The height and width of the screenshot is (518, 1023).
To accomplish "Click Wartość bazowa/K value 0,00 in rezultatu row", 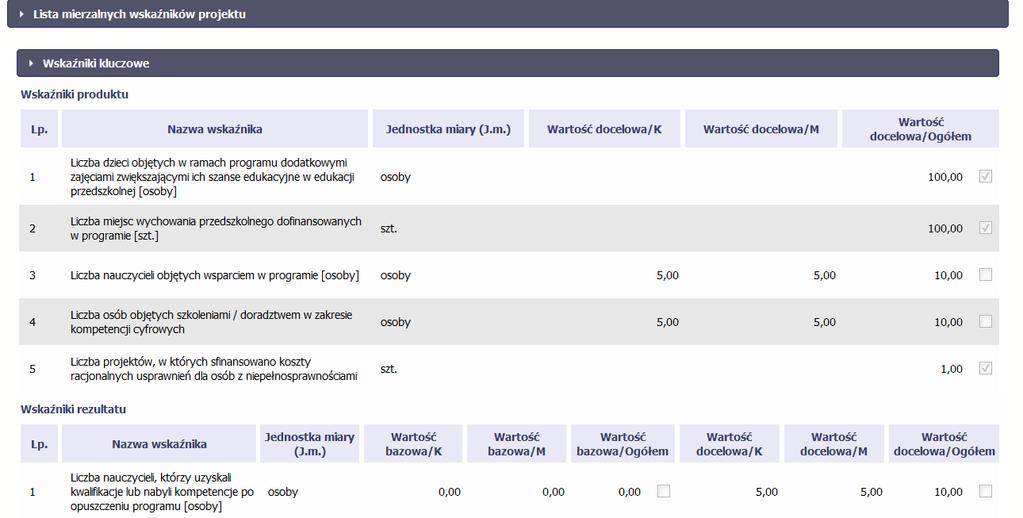I will point(450,492).
